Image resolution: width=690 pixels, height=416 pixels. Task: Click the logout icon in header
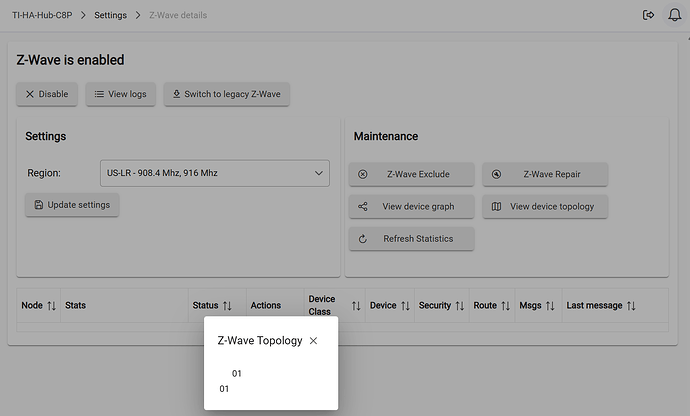(648, 15)
